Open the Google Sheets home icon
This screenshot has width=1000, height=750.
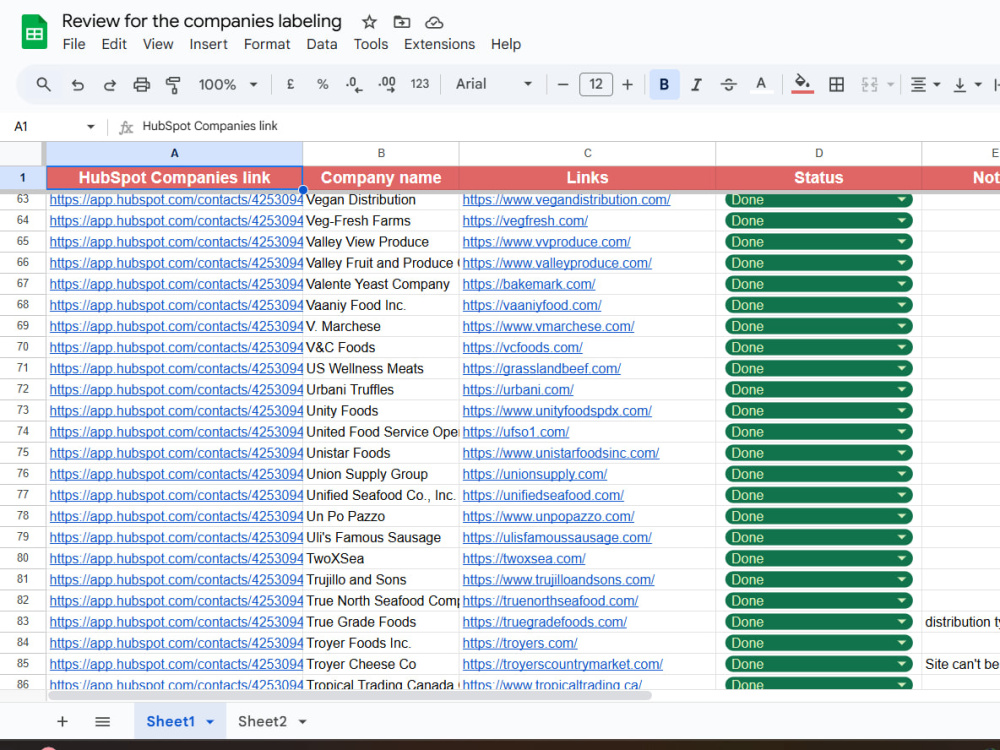click(34, 32)
